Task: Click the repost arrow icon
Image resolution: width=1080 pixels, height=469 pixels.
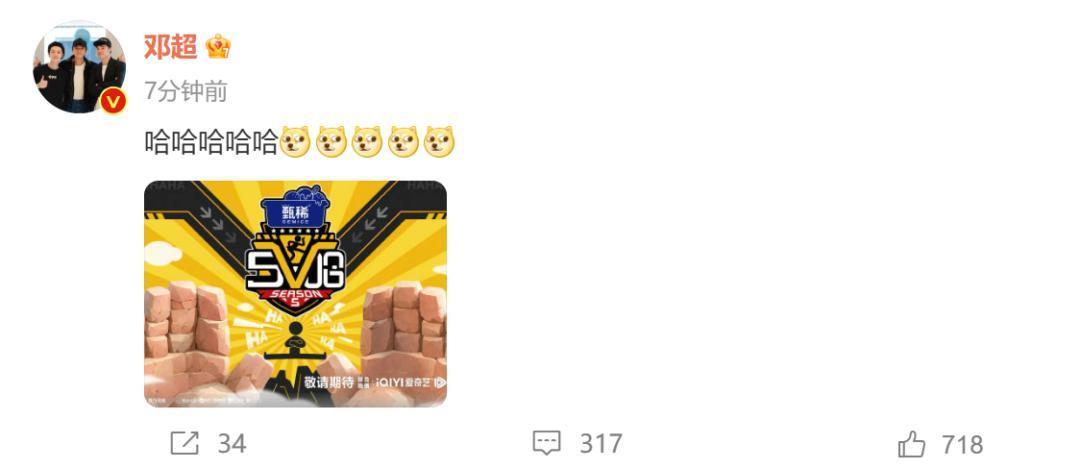Action: tap(185, 444)
